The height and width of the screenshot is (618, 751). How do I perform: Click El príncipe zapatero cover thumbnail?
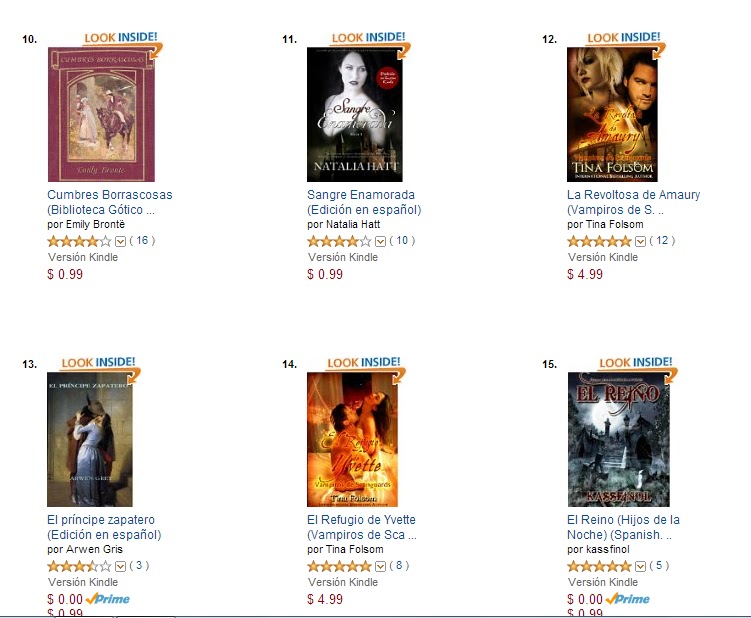[90, 439]
